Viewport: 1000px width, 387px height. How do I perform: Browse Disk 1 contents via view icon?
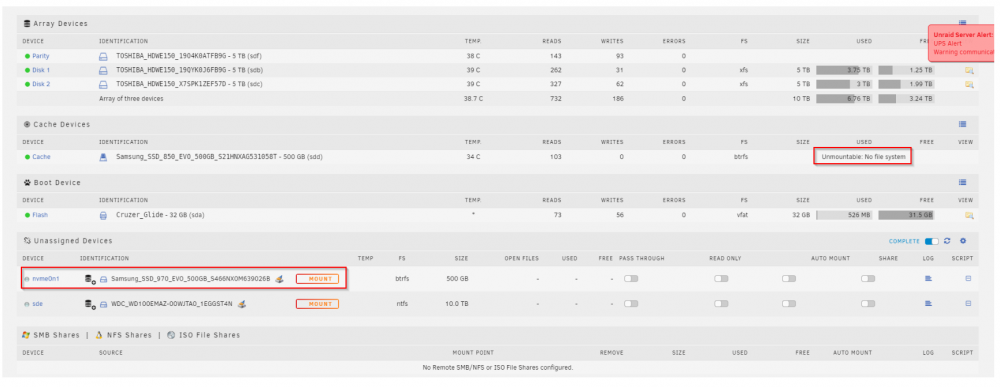(969, 70)
